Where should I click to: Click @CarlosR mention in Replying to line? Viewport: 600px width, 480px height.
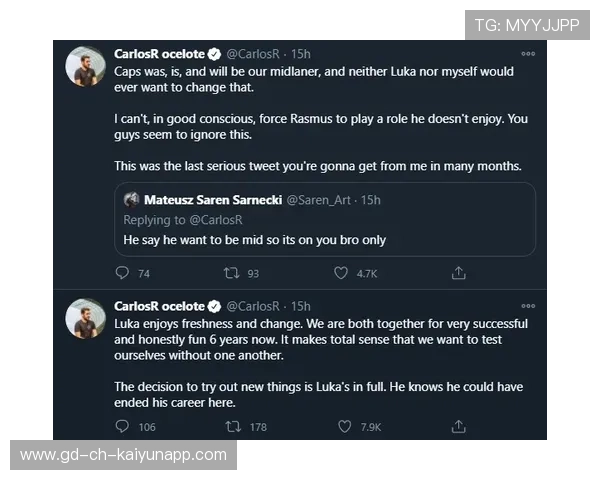222,219
